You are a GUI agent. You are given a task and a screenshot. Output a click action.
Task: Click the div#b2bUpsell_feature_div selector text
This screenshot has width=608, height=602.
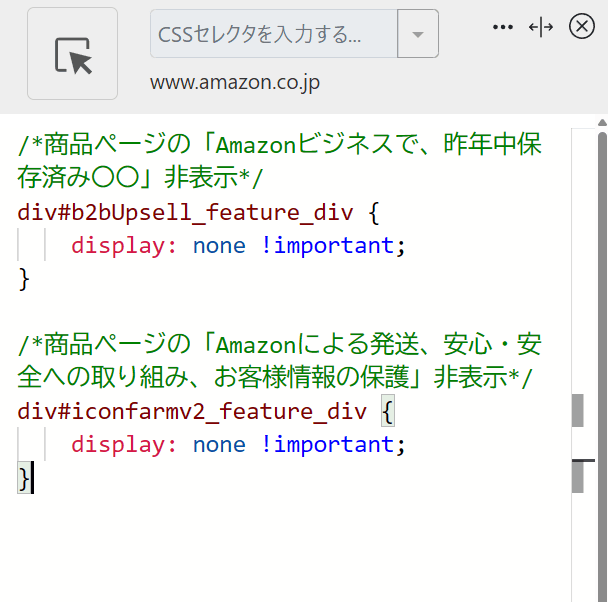point(185,212)
